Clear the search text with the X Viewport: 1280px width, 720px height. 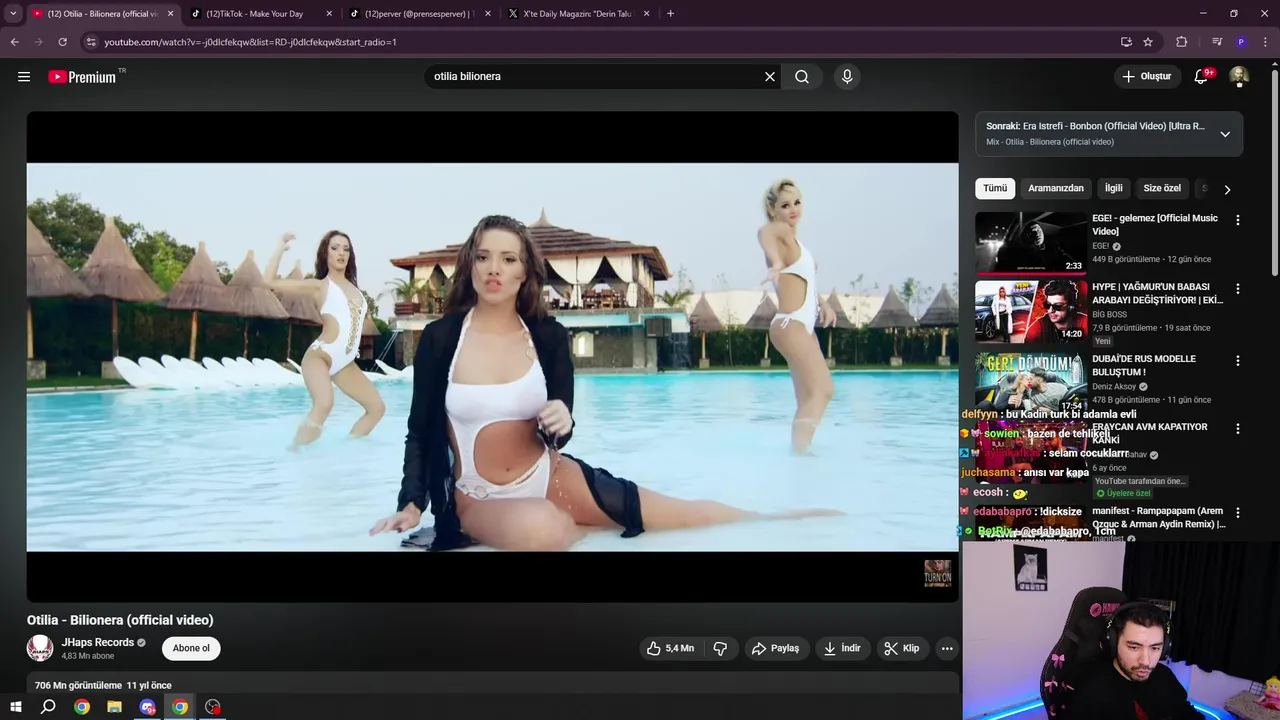(x=770, y=77)
